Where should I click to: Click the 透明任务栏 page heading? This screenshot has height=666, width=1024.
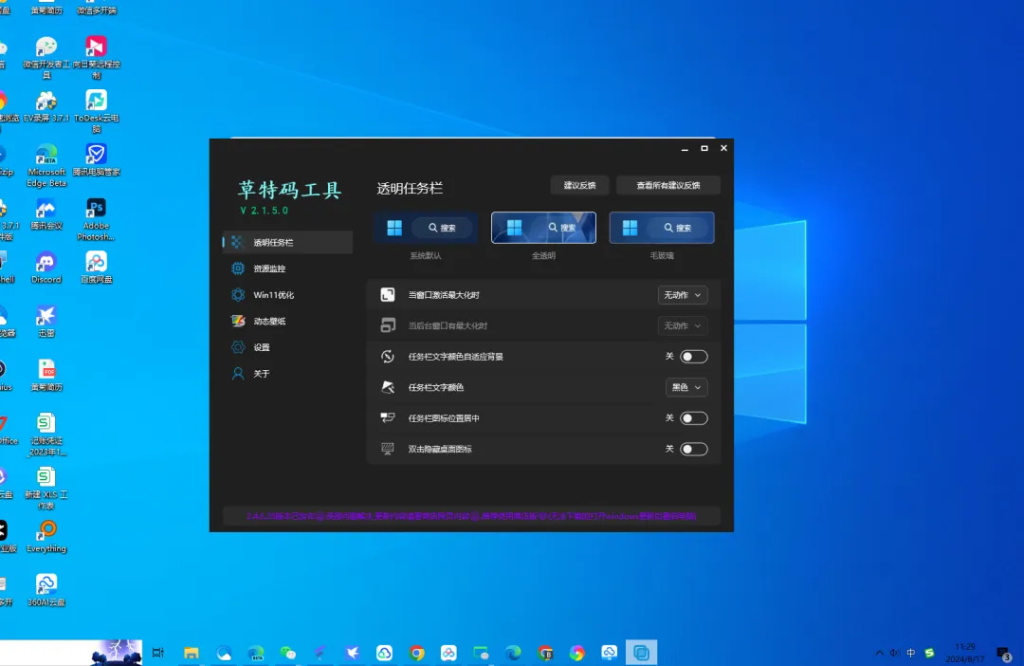point(409,189)
